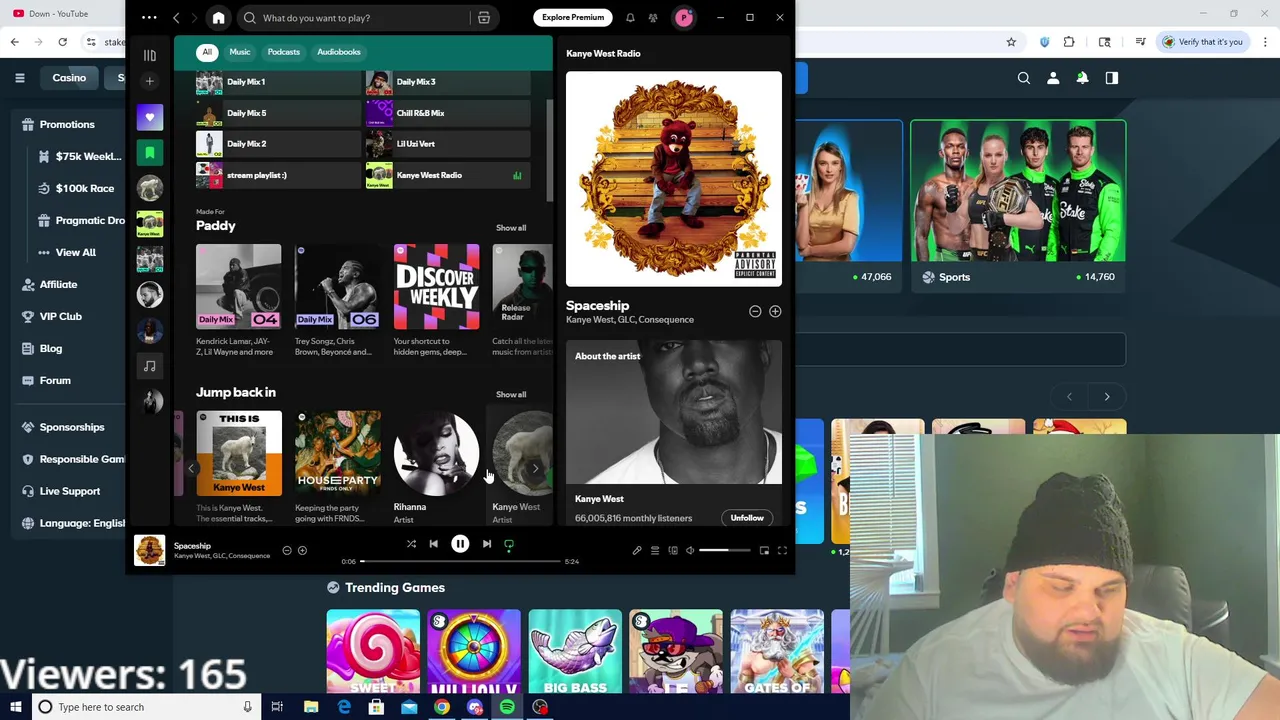
Task: Open Live Support in Stake sidebar
Action: (70, 491)
